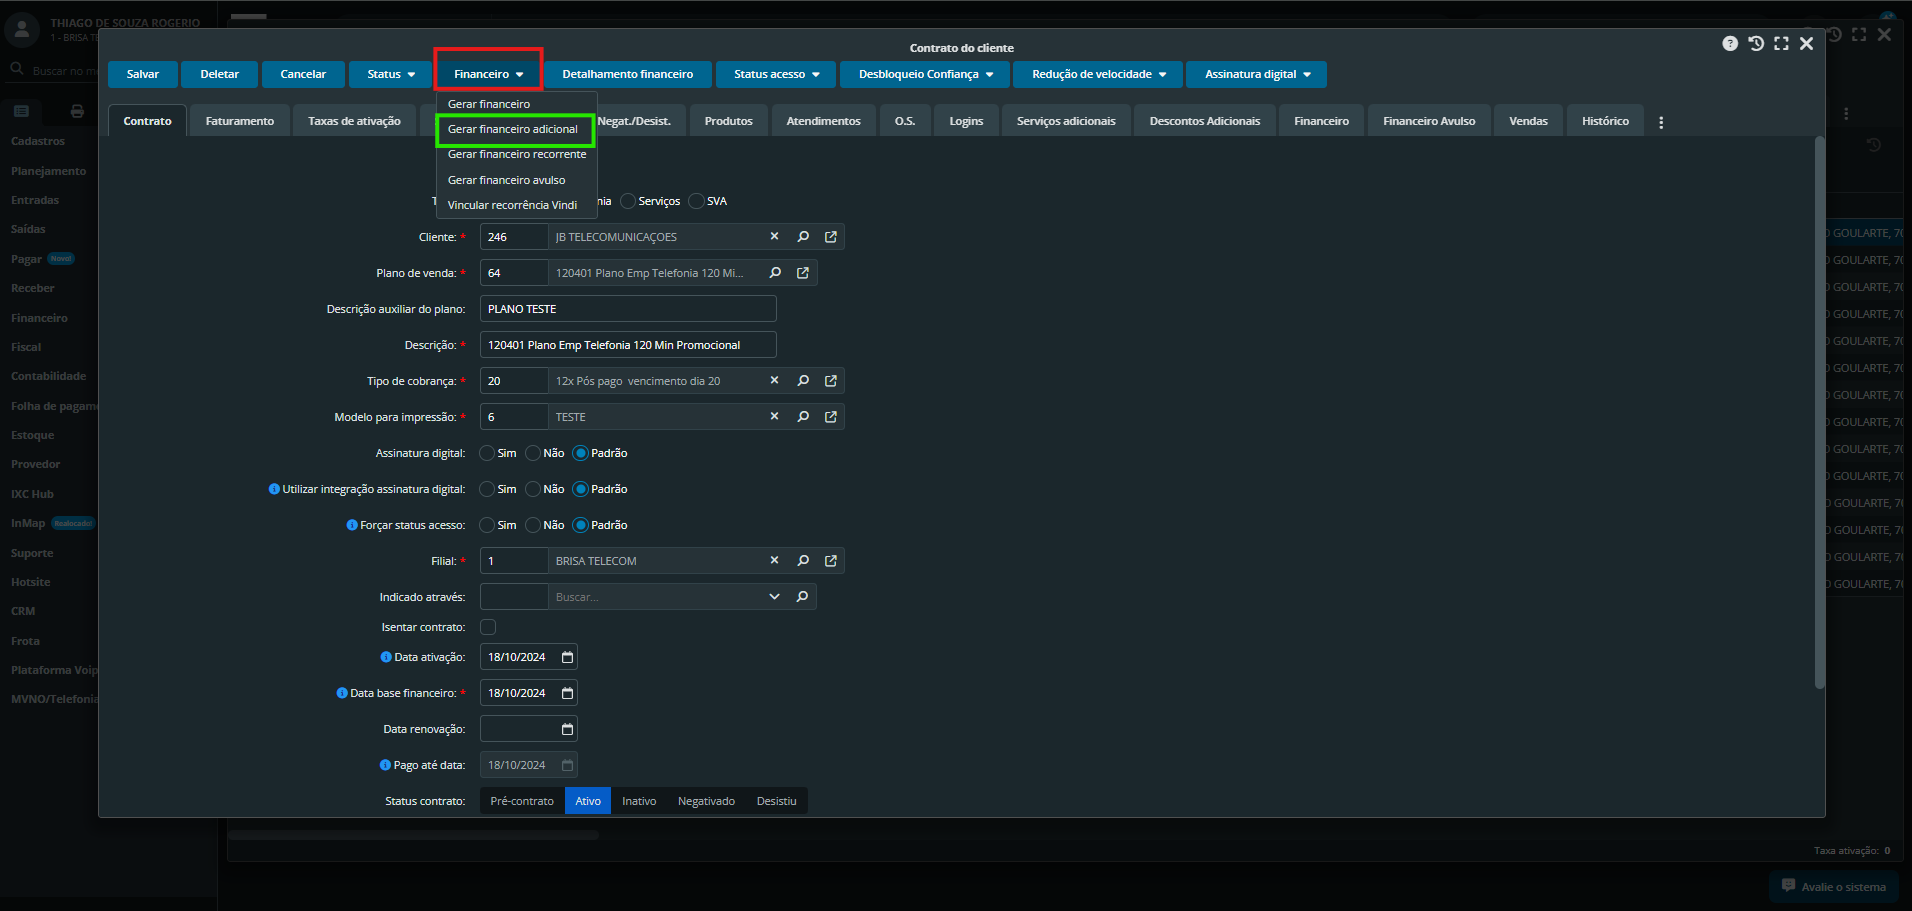The width and height of the screenshot is (1912, 911).
Task: Expand the Status acesso dropdown
Action: [x=776, y=75]
